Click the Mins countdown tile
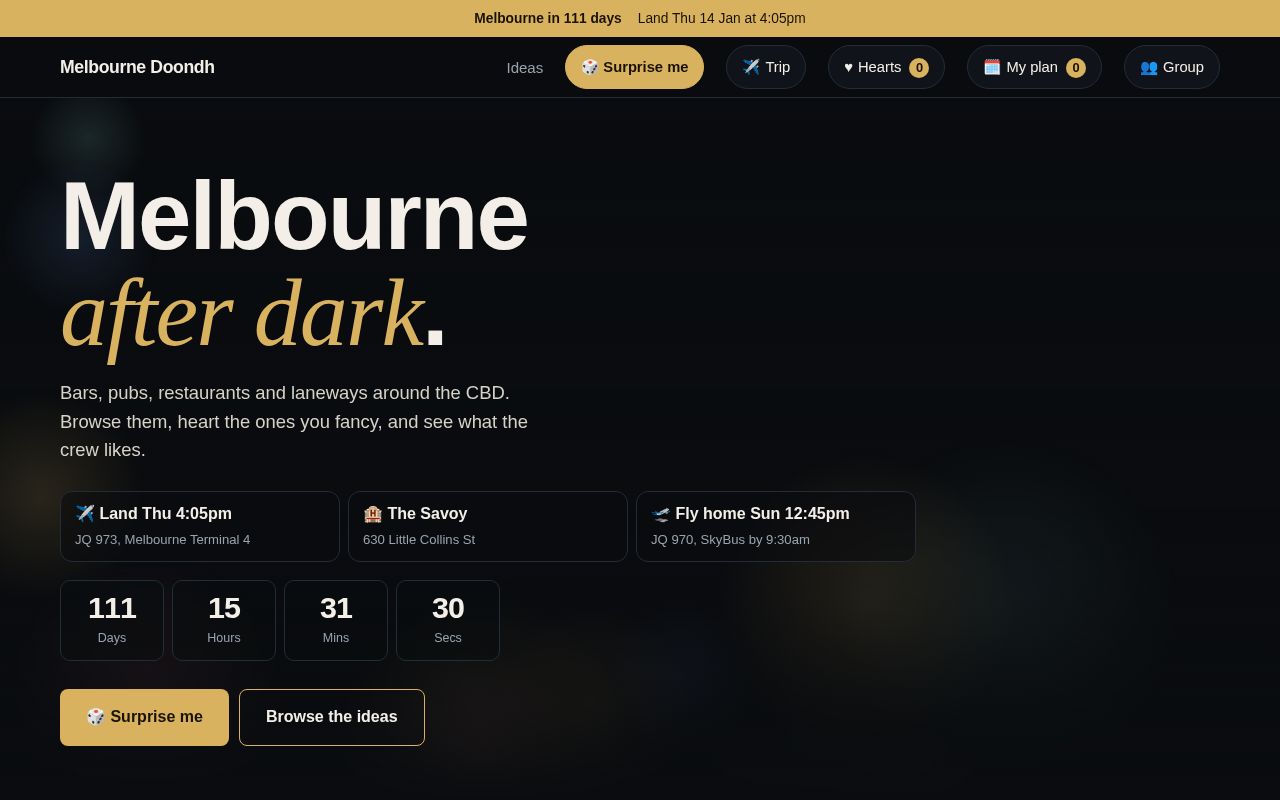 [336, 620]
